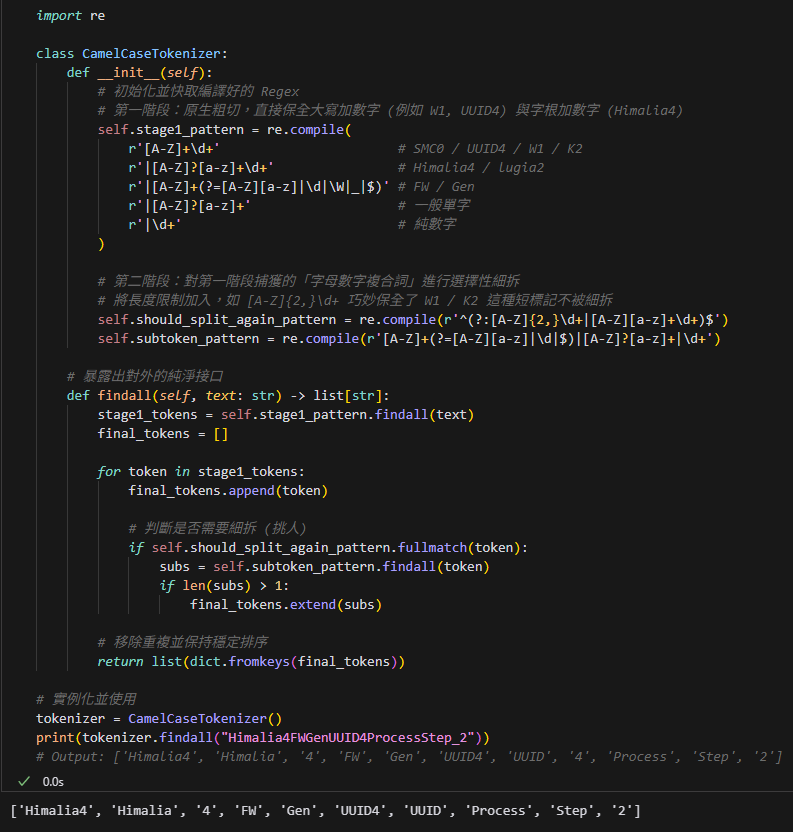
Task: Click 'list[str]' return type annotation
Action: (x=348, y=395)
